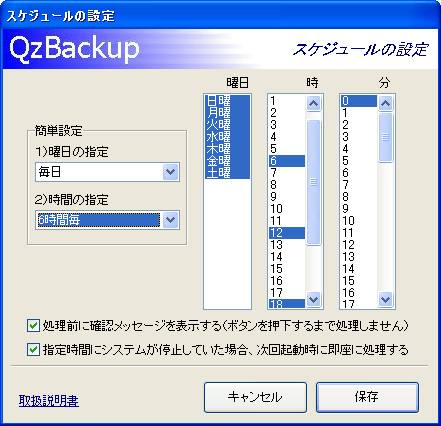
Task: Click the キャンセル button
Action: click(255, 397)
